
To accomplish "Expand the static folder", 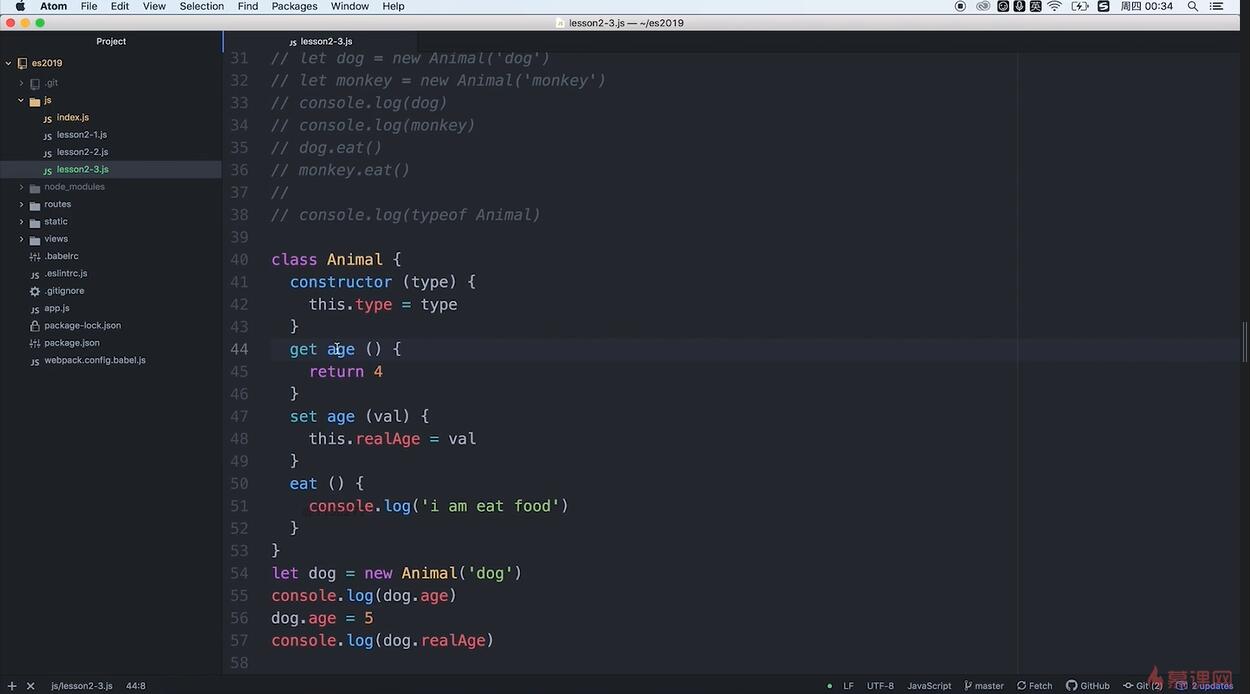I will point(21,221).
